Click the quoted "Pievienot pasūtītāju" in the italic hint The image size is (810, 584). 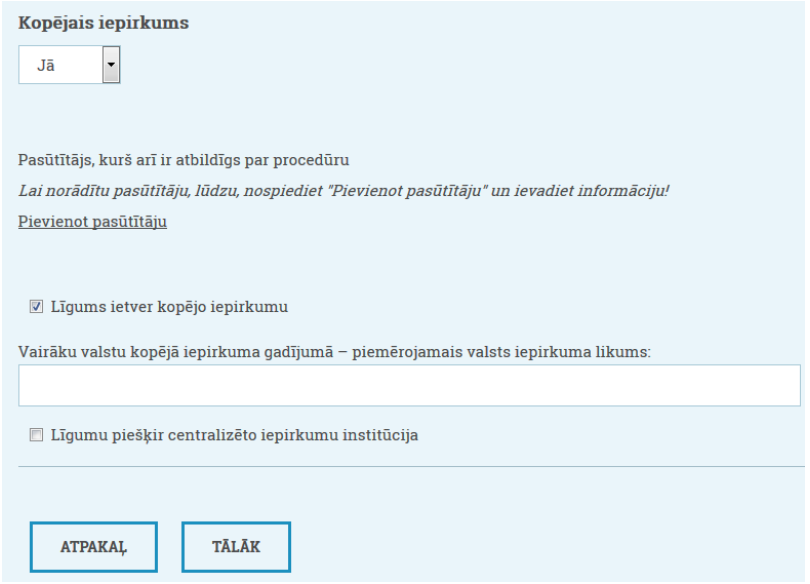click(432, 190)
